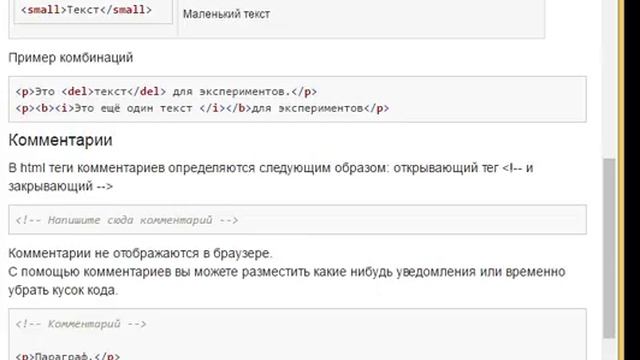
Task: Click the 'Маленький текст' cell
Action: (226, 14)
